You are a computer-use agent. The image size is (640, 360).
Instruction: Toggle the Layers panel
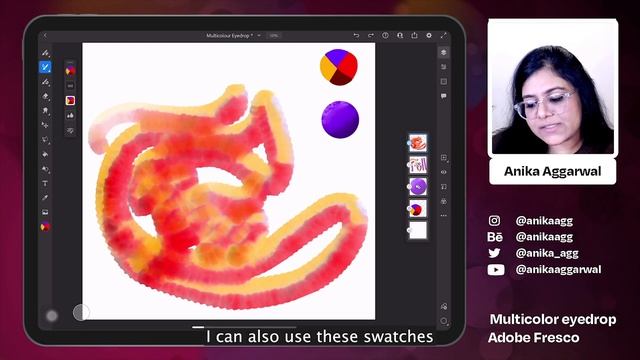coord(444,52)
